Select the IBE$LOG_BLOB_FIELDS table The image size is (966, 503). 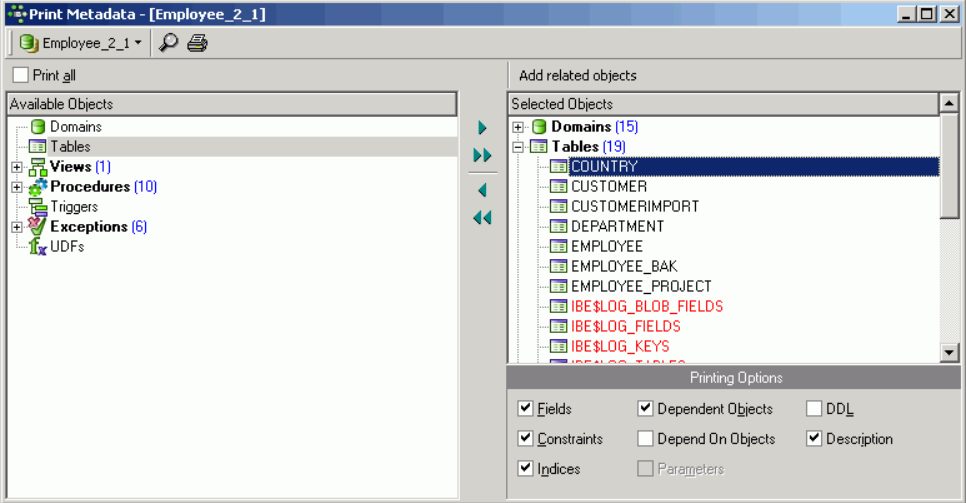click(646, 306)
